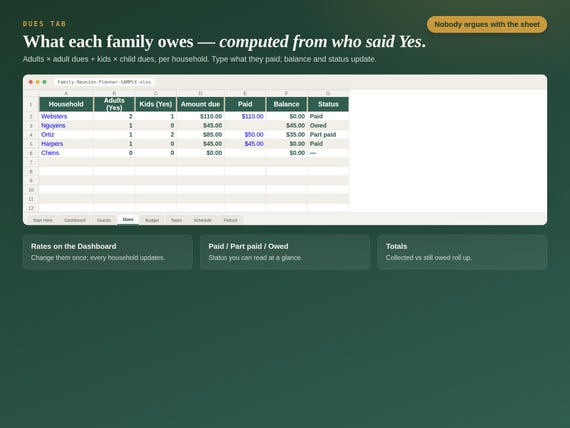
Task: Open the Potluck sheet tab
Action: [230, 220]
